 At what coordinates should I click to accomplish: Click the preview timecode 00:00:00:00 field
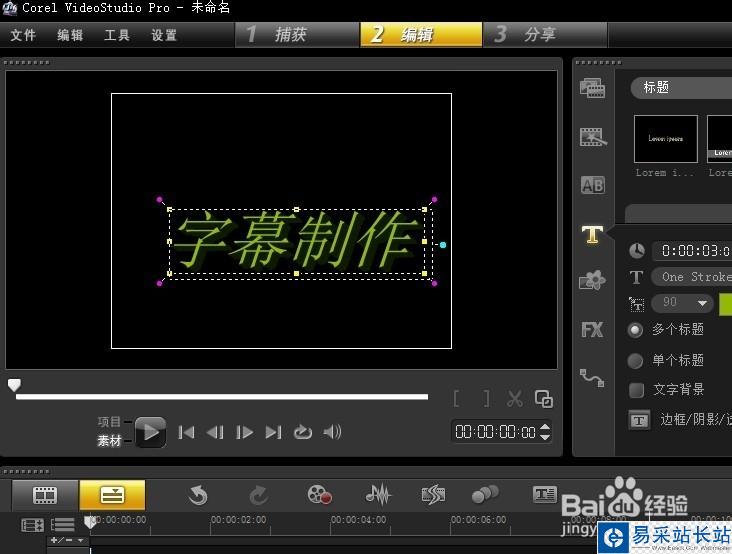pos(495,432)
